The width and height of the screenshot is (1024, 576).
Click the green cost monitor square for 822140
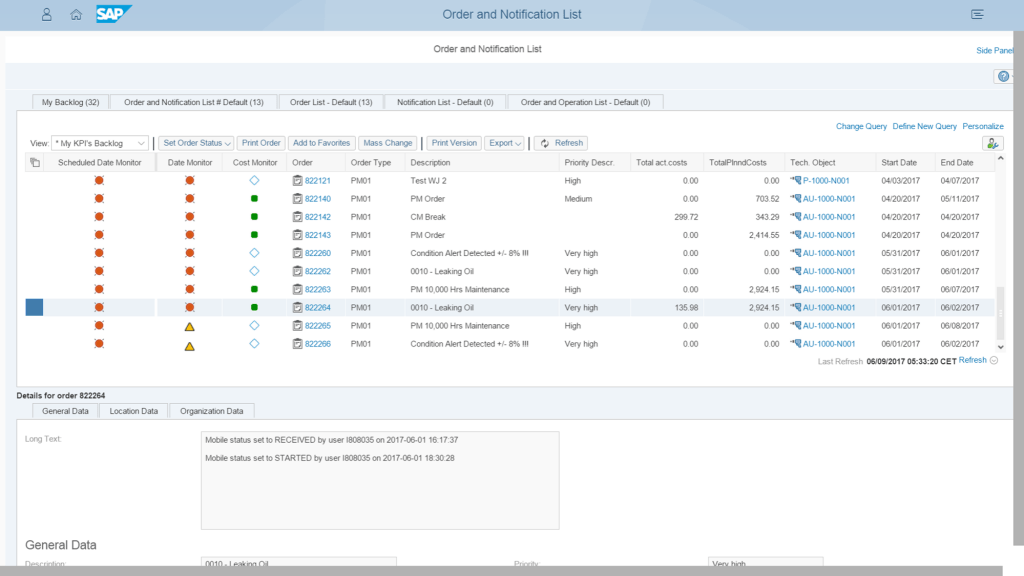tap(255, 199)
